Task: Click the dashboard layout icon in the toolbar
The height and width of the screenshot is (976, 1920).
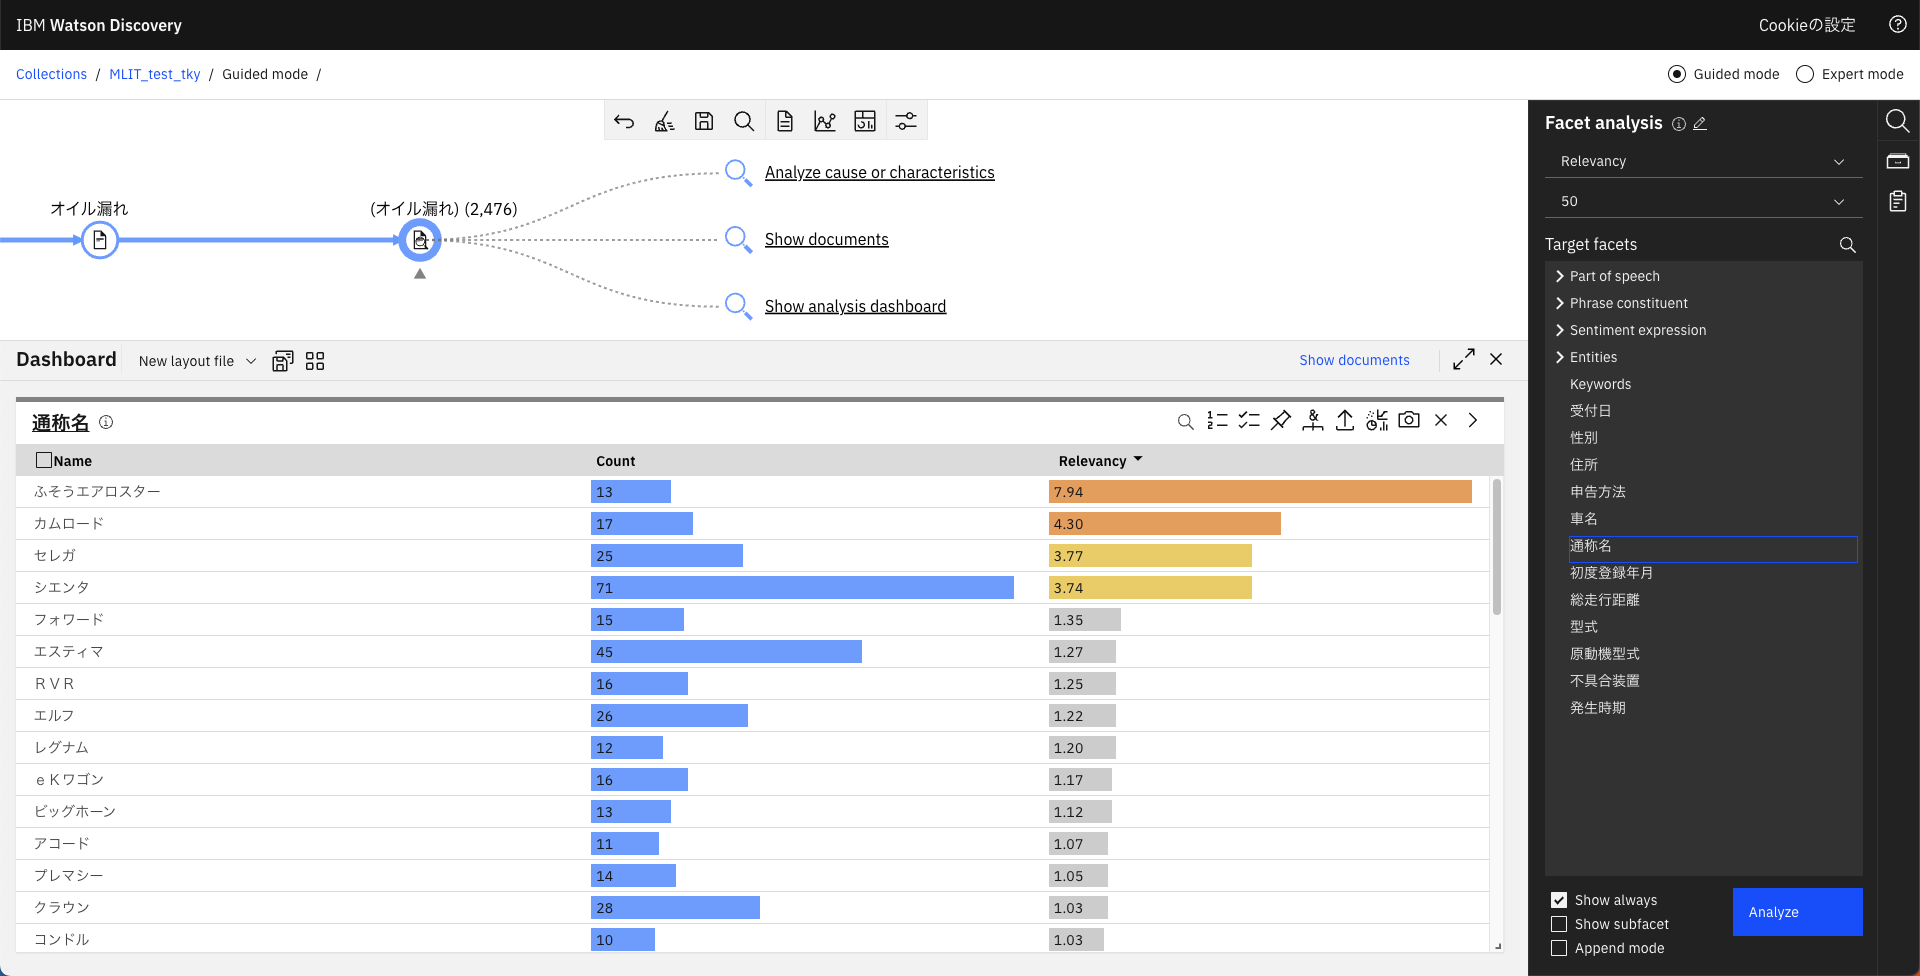Action: (x=865, y=121)
